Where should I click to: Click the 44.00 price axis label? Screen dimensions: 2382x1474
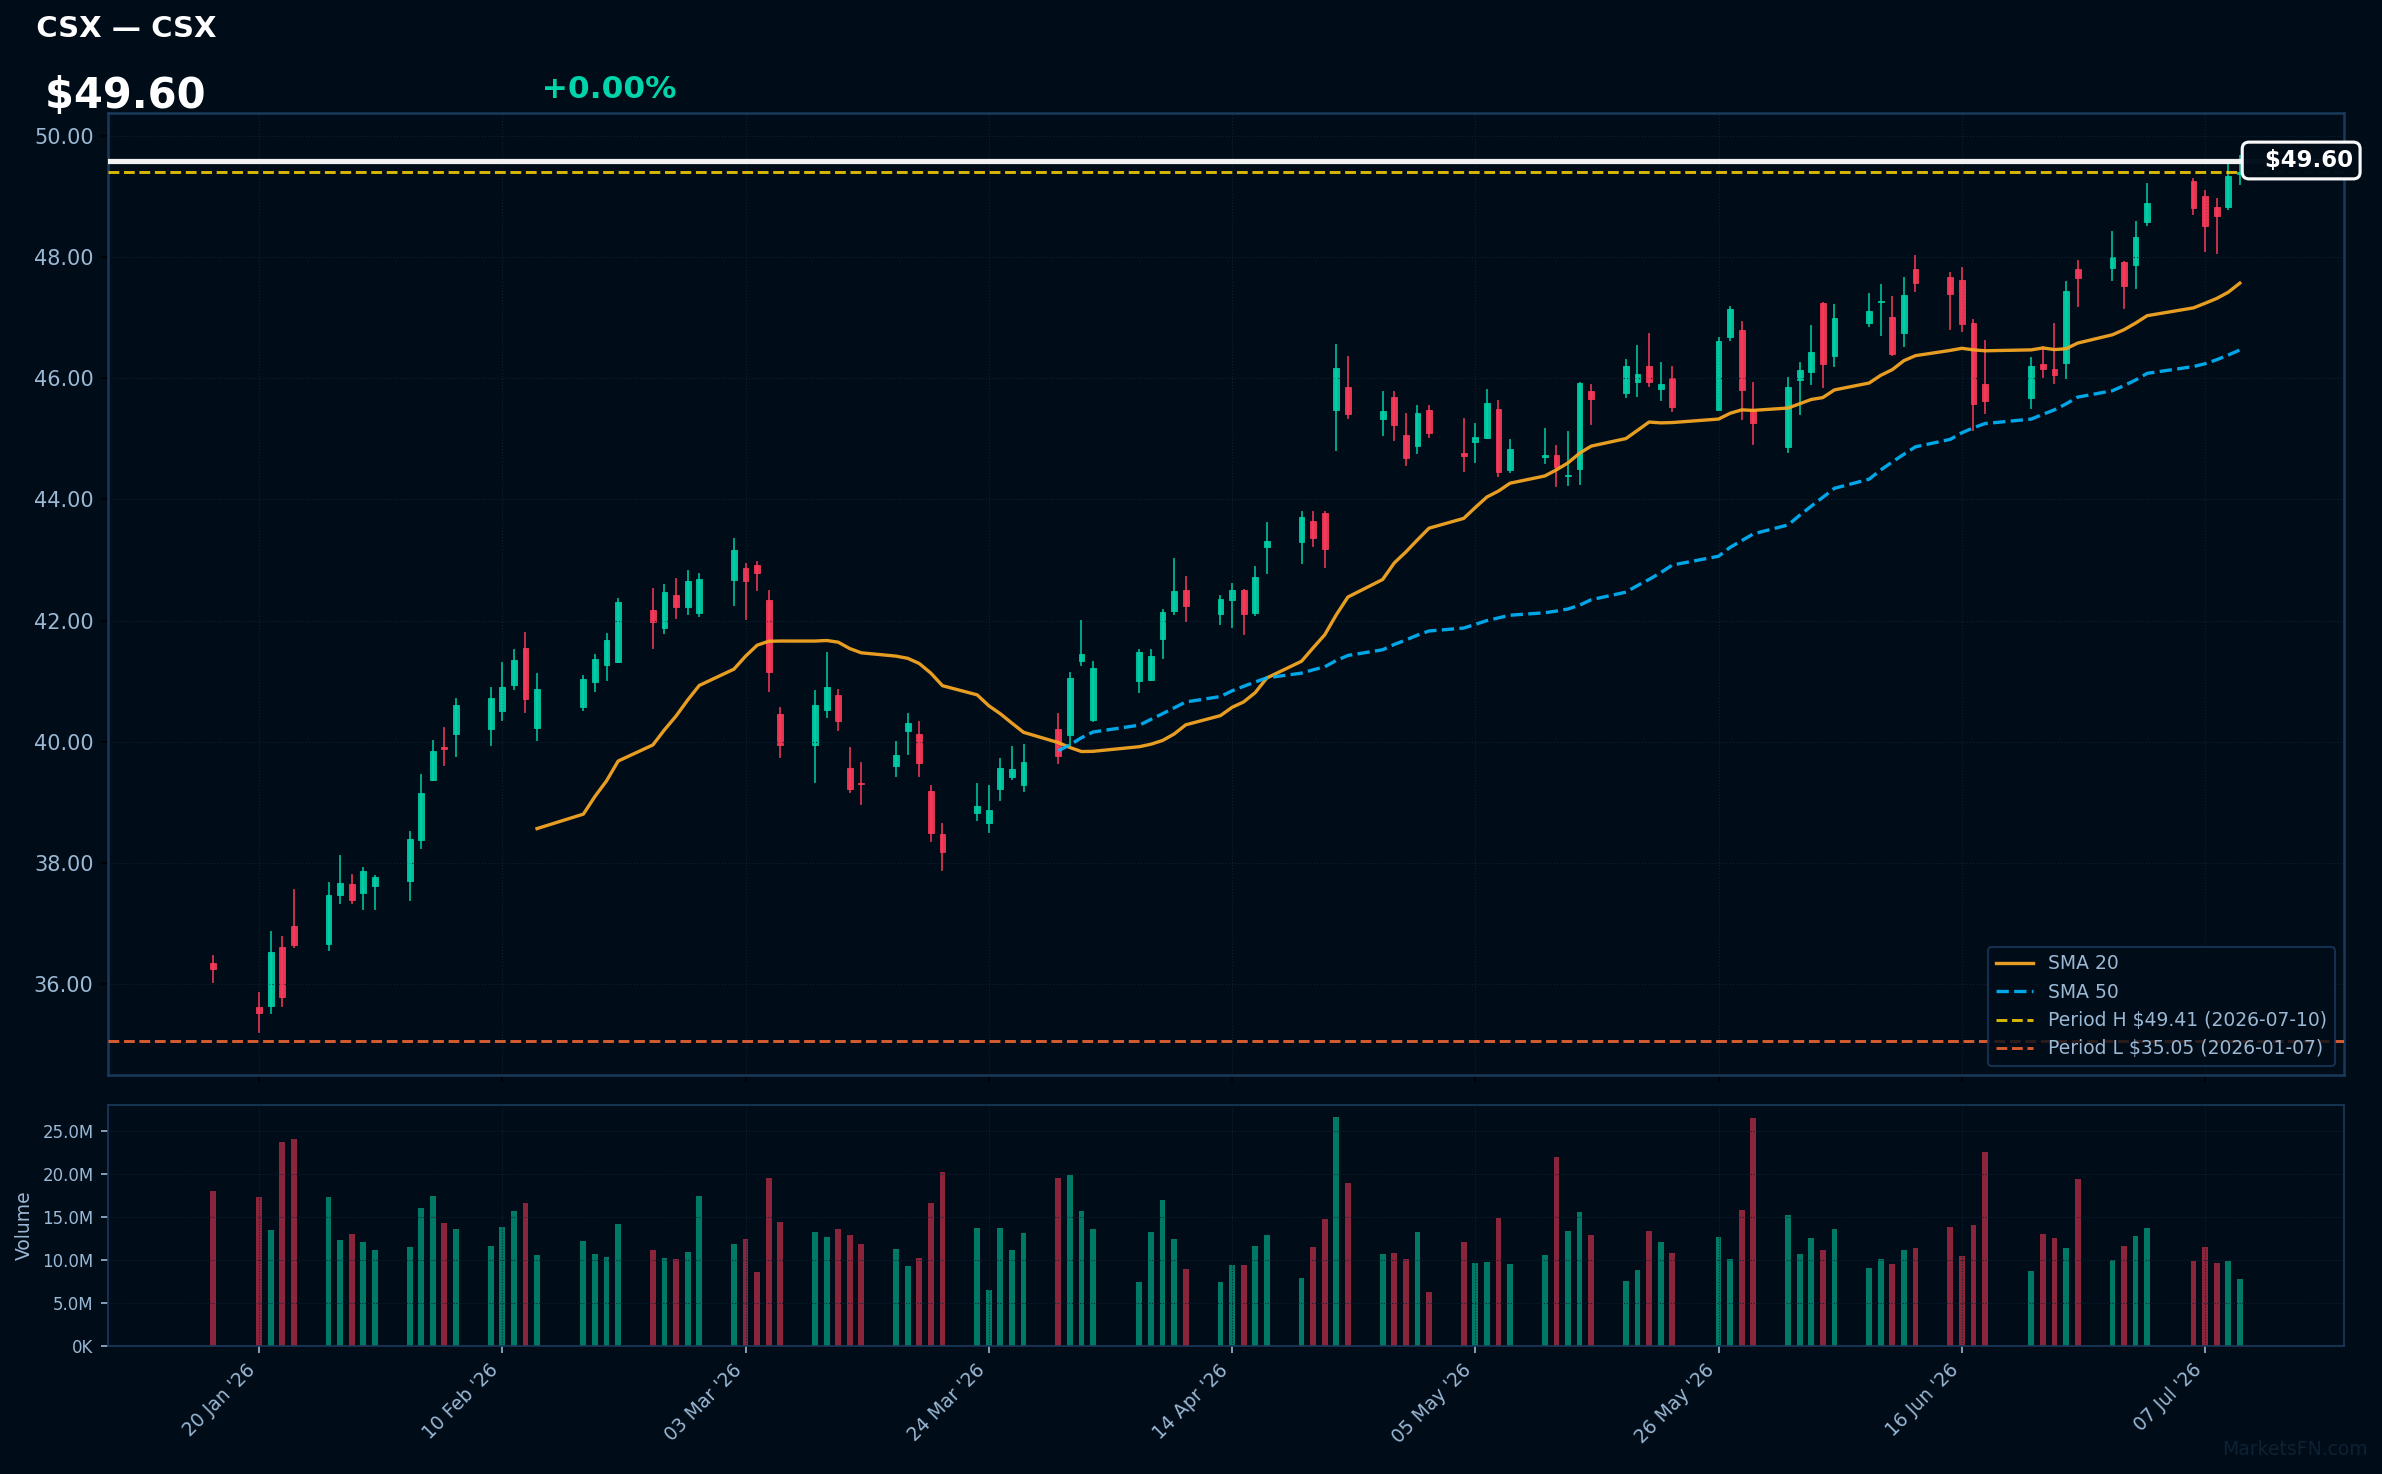coord(64,500)
